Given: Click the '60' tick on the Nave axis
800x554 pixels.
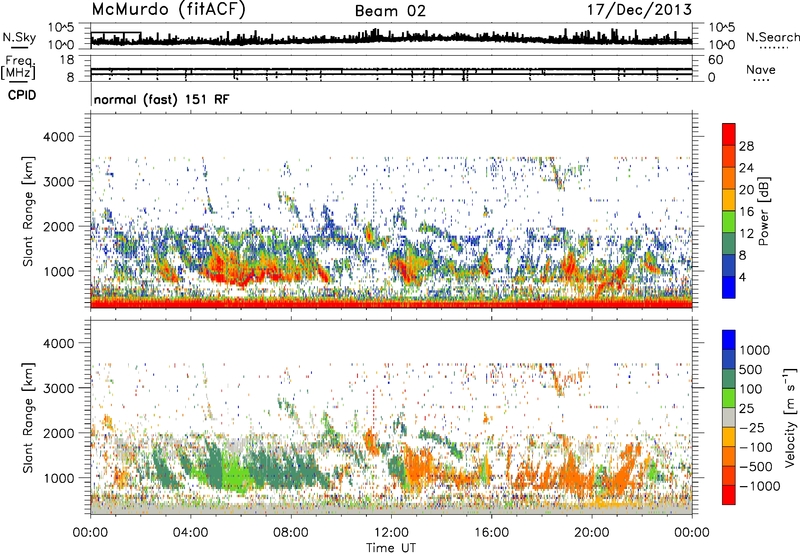Looking at the screenshot, I should [x=716, y=60].
